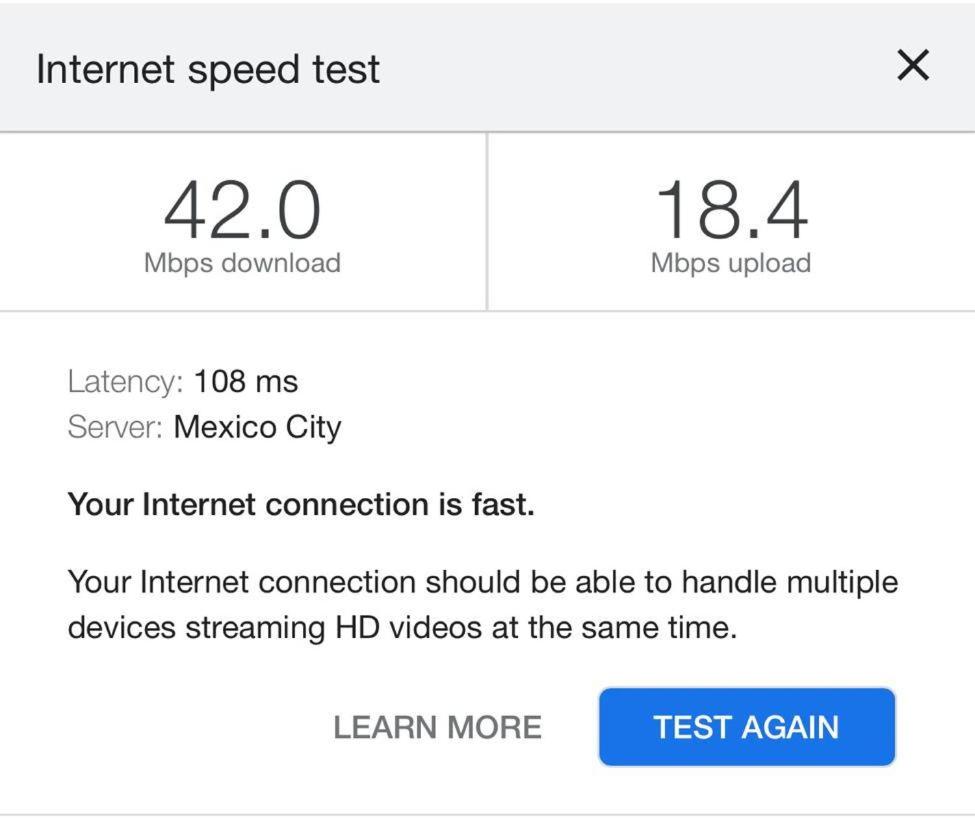Screen dimensions: 975x828
Task: Click "Your Internet connection is fast." heading
Action: click(x=301, y=504)
